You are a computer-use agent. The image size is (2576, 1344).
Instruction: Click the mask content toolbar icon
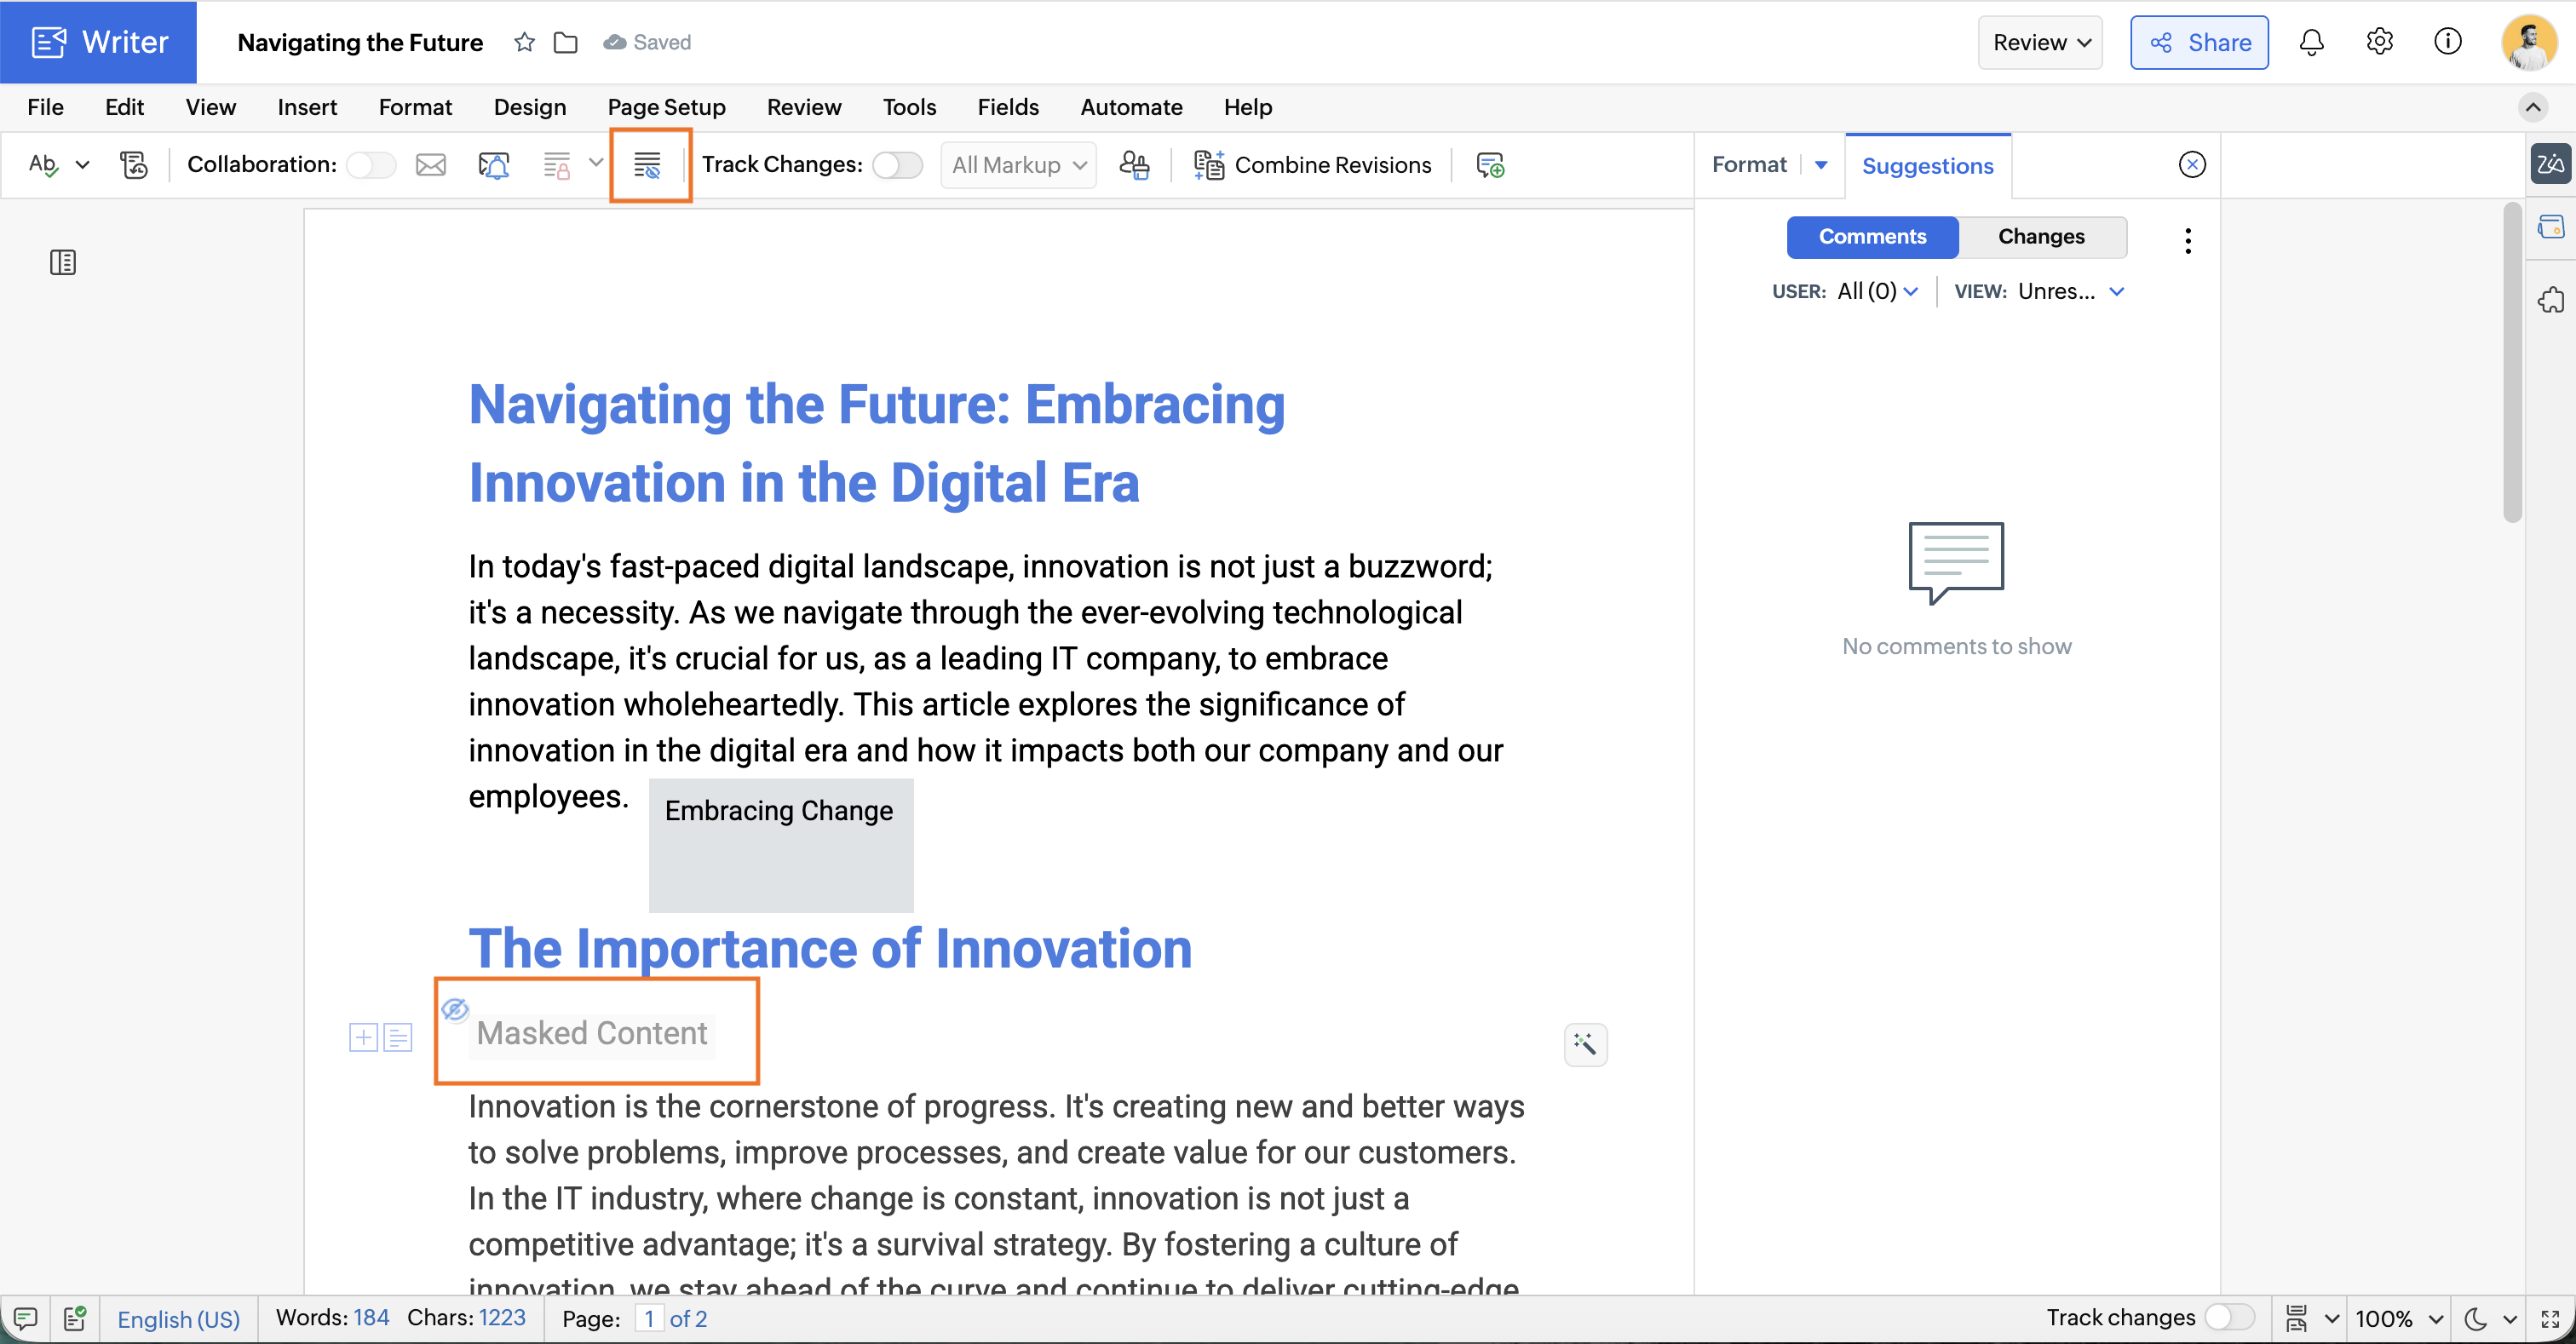tap(649, 165)
